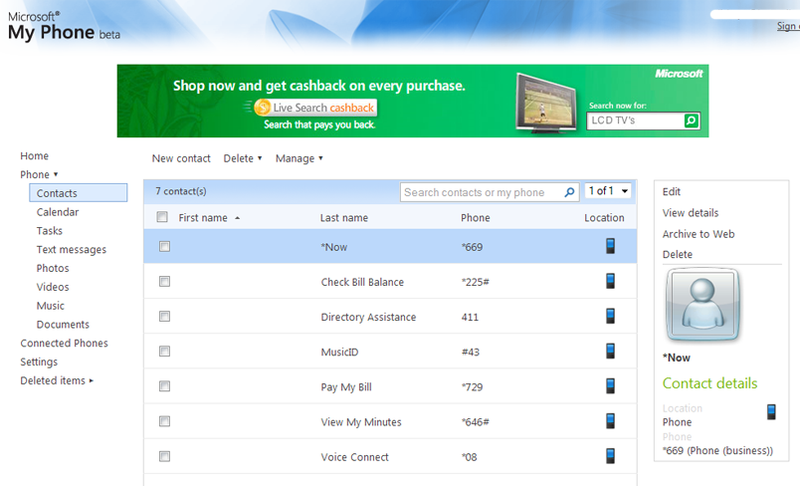Open Documents in sidebar
Screen dimensions: 800x486
pyautogui.click(x=63, y=324)
